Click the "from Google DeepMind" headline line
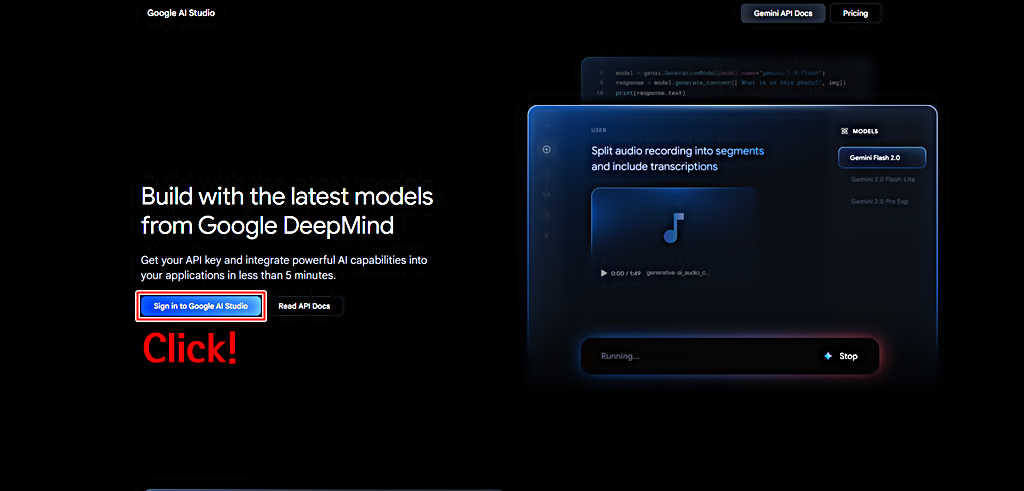1024x491 pixels. click(268, 226)
